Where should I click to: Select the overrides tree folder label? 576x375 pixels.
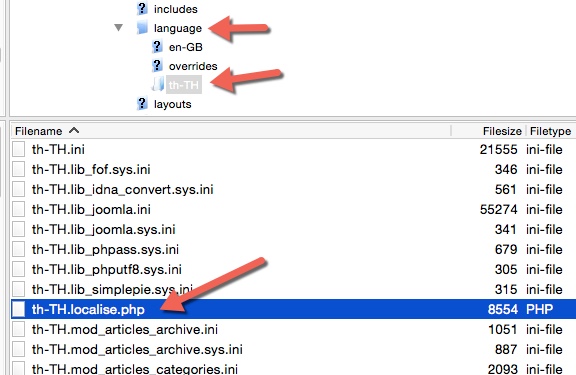point(193,66)
